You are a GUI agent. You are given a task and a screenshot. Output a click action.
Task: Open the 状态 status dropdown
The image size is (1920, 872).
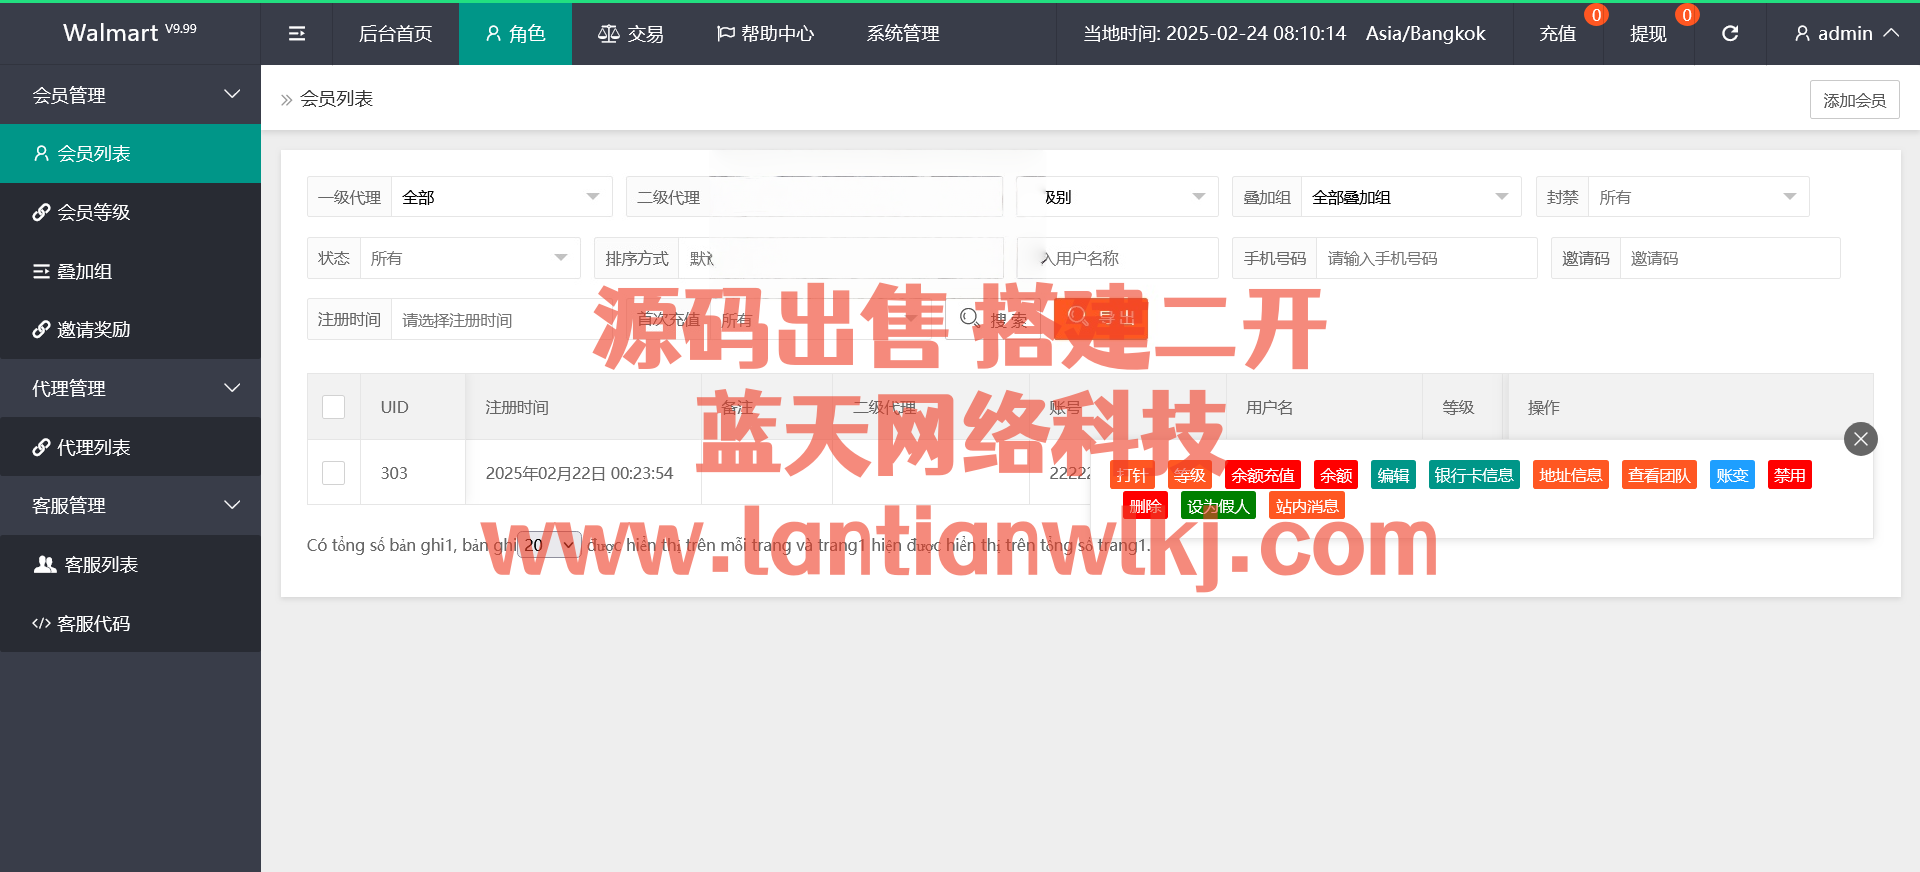click(x=468, y=258)
